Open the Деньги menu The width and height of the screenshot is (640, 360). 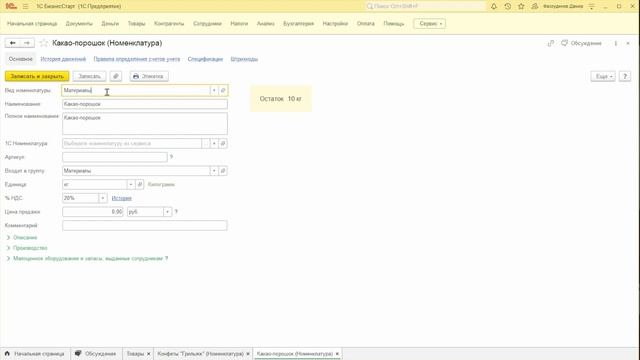pyautogui.click(x=110, y=24)
